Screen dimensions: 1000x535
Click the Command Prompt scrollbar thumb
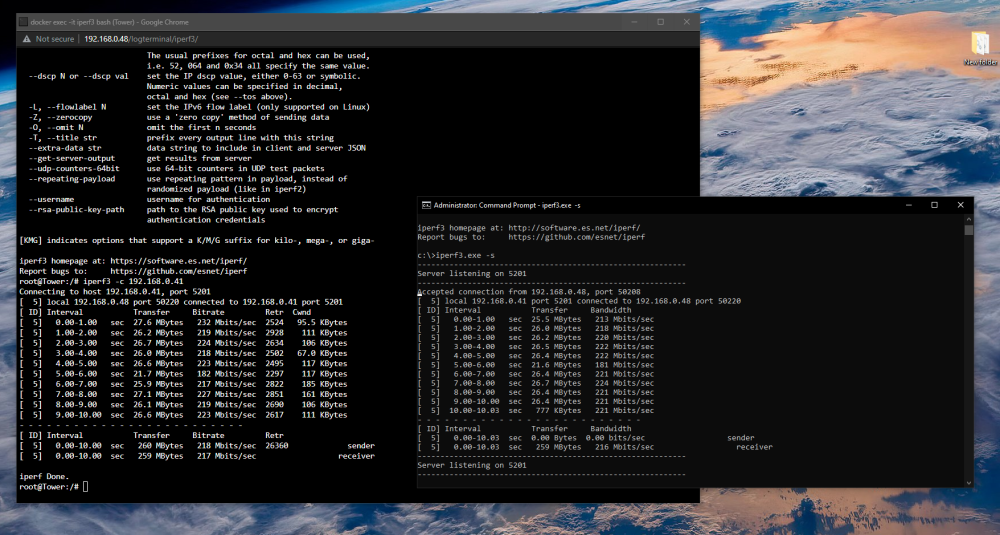click(969, 230)
